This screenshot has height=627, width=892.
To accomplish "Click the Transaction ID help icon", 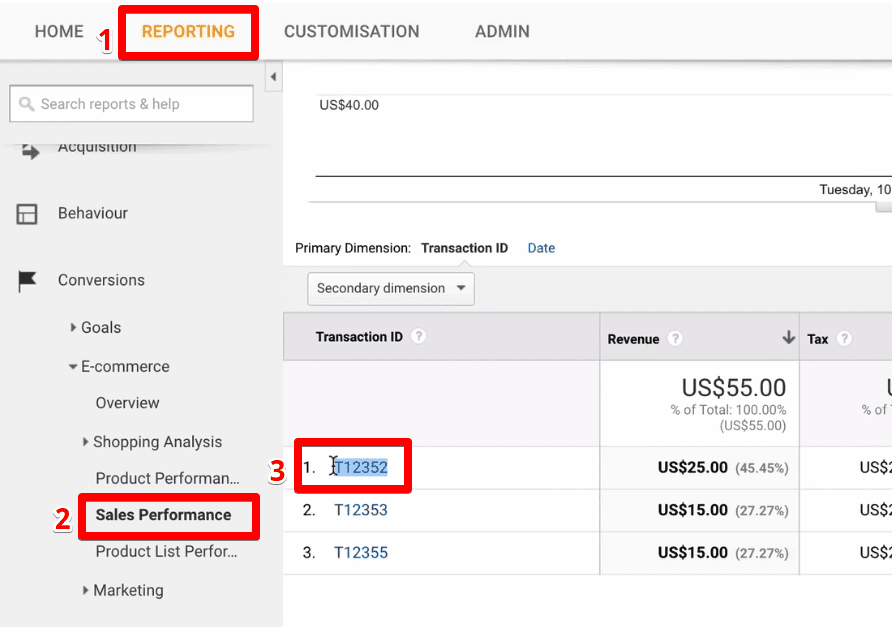I will tap(418, 336).
